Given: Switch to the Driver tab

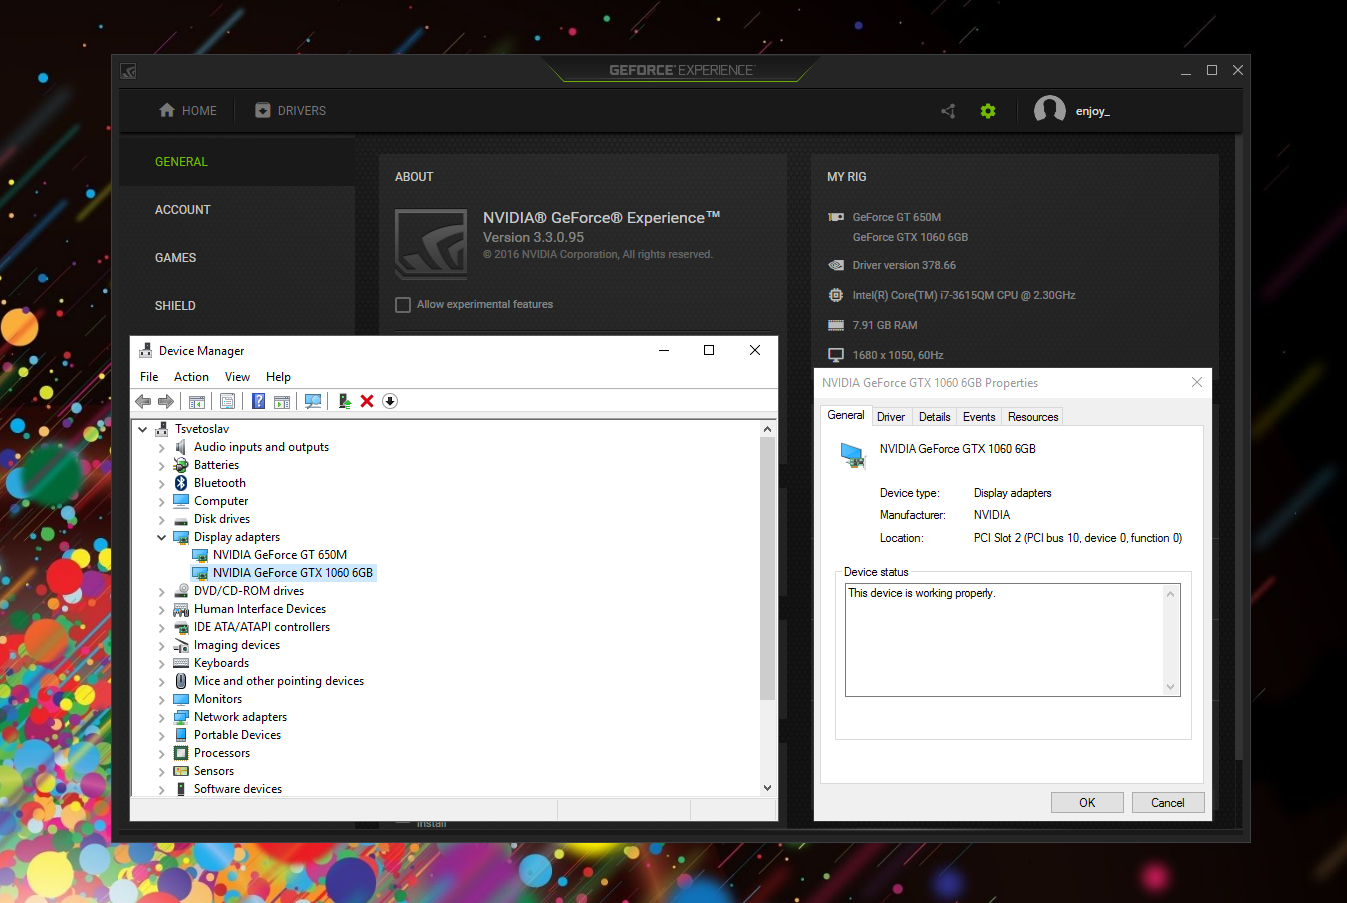Looking at the screenshot, I should click(x=891, y=417).
